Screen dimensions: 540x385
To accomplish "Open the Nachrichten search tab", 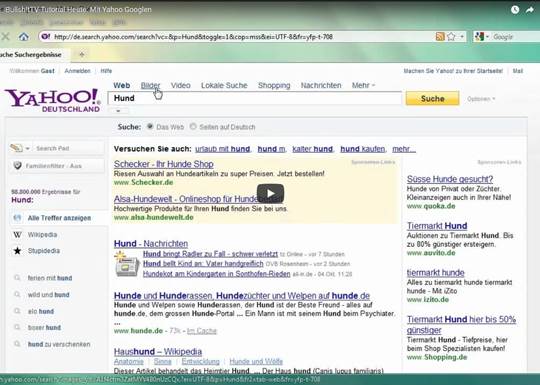I will pos(321,85).
